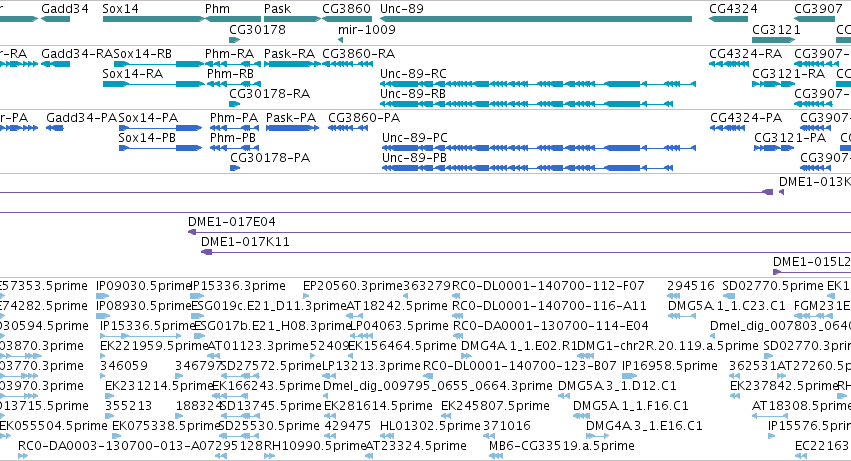Select the DMG4A.3_1.E16.C1 EST label
Image resolution: width=851 pixels, height=461 pixels.
(x=644, y=427)
